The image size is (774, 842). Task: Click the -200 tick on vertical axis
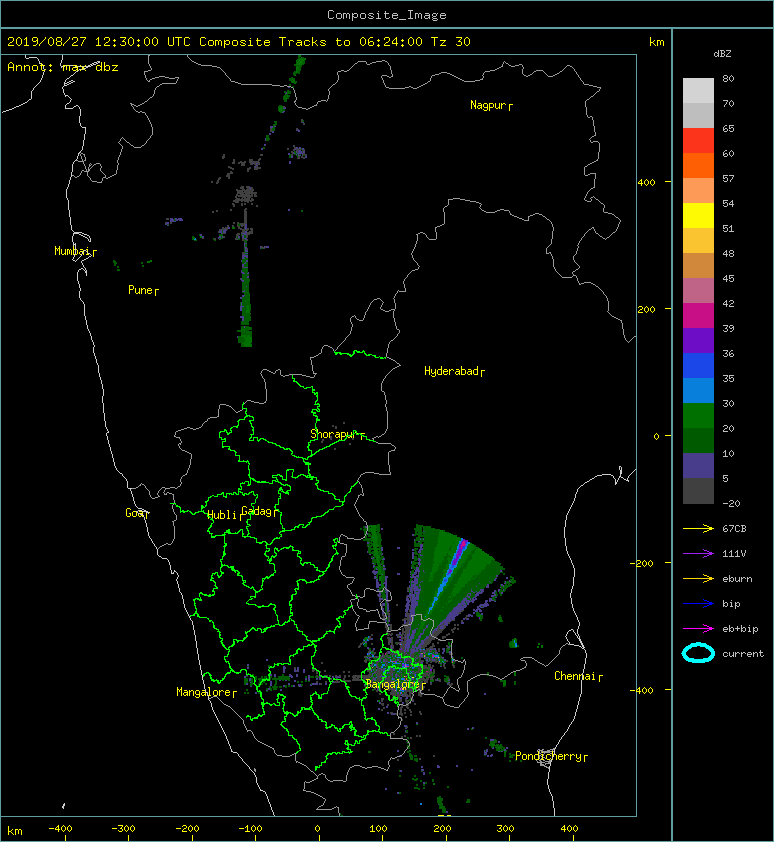pyautogui.click(x=642, y=563)
